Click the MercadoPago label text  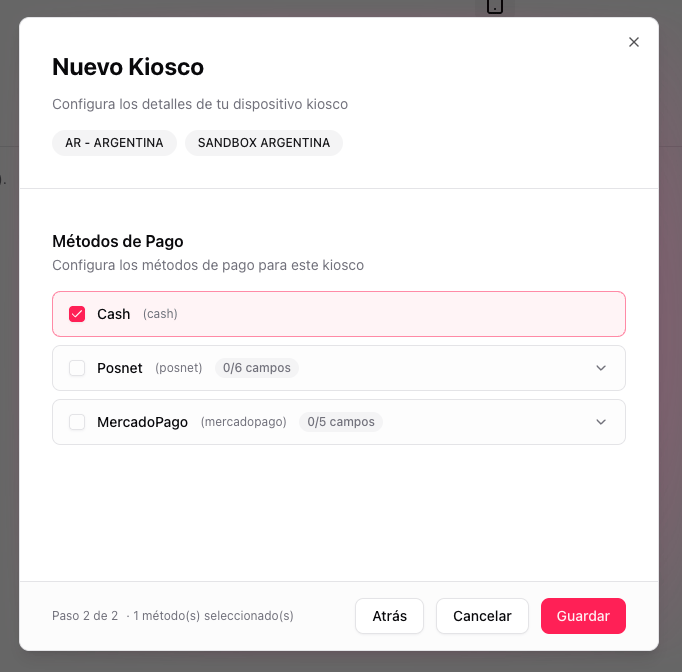(x=142, y=422)
